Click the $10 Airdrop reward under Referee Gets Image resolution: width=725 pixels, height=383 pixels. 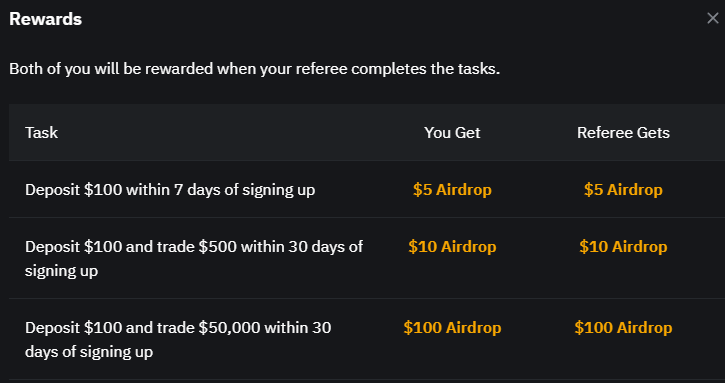click(x=623, y=247)
